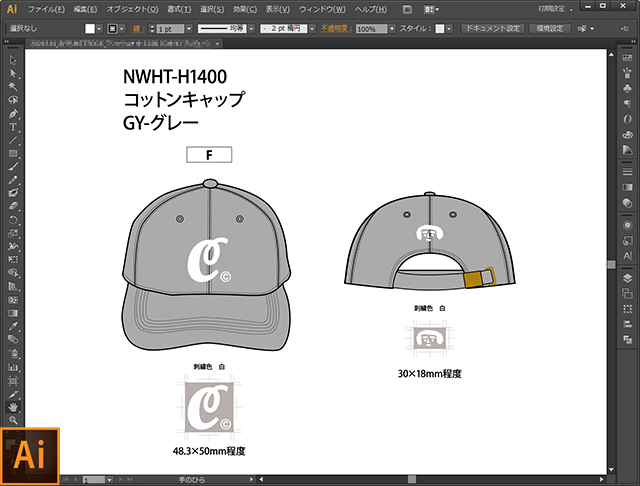
Task: Open the Character panel icon
Action: [627, 255]
